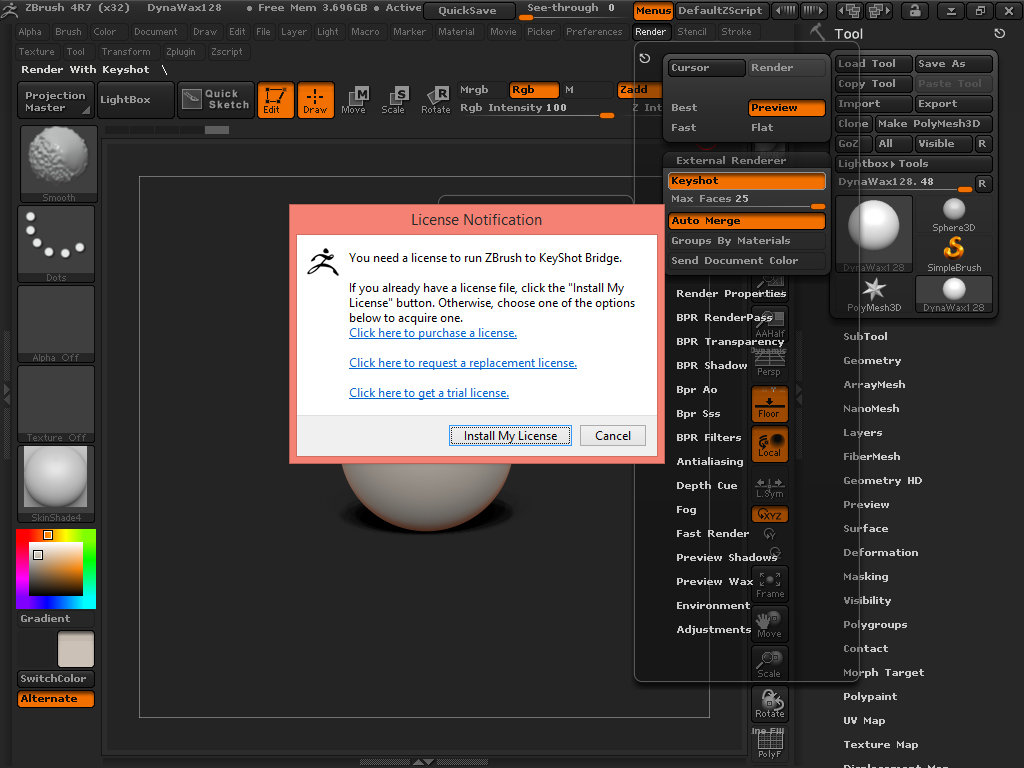The height and width of the screenshot is (768, 1024).
Task: Click the Frame view icon
Action: (x=769, y=584)
